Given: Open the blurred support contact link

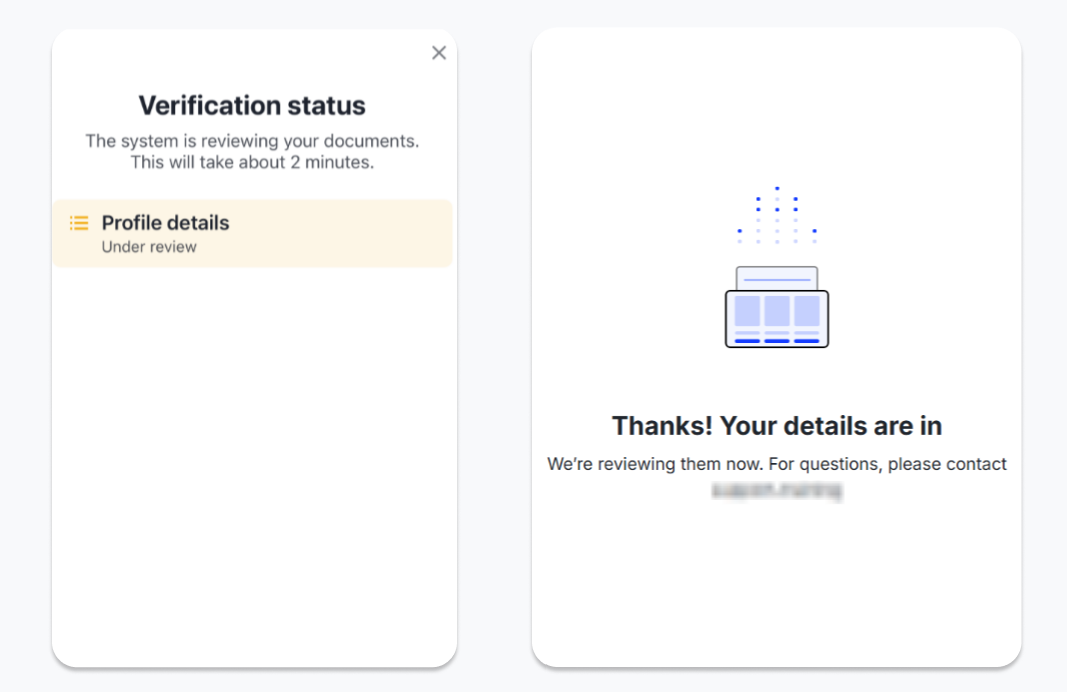Looking at the screenshot, I should [x=777, y=491].
